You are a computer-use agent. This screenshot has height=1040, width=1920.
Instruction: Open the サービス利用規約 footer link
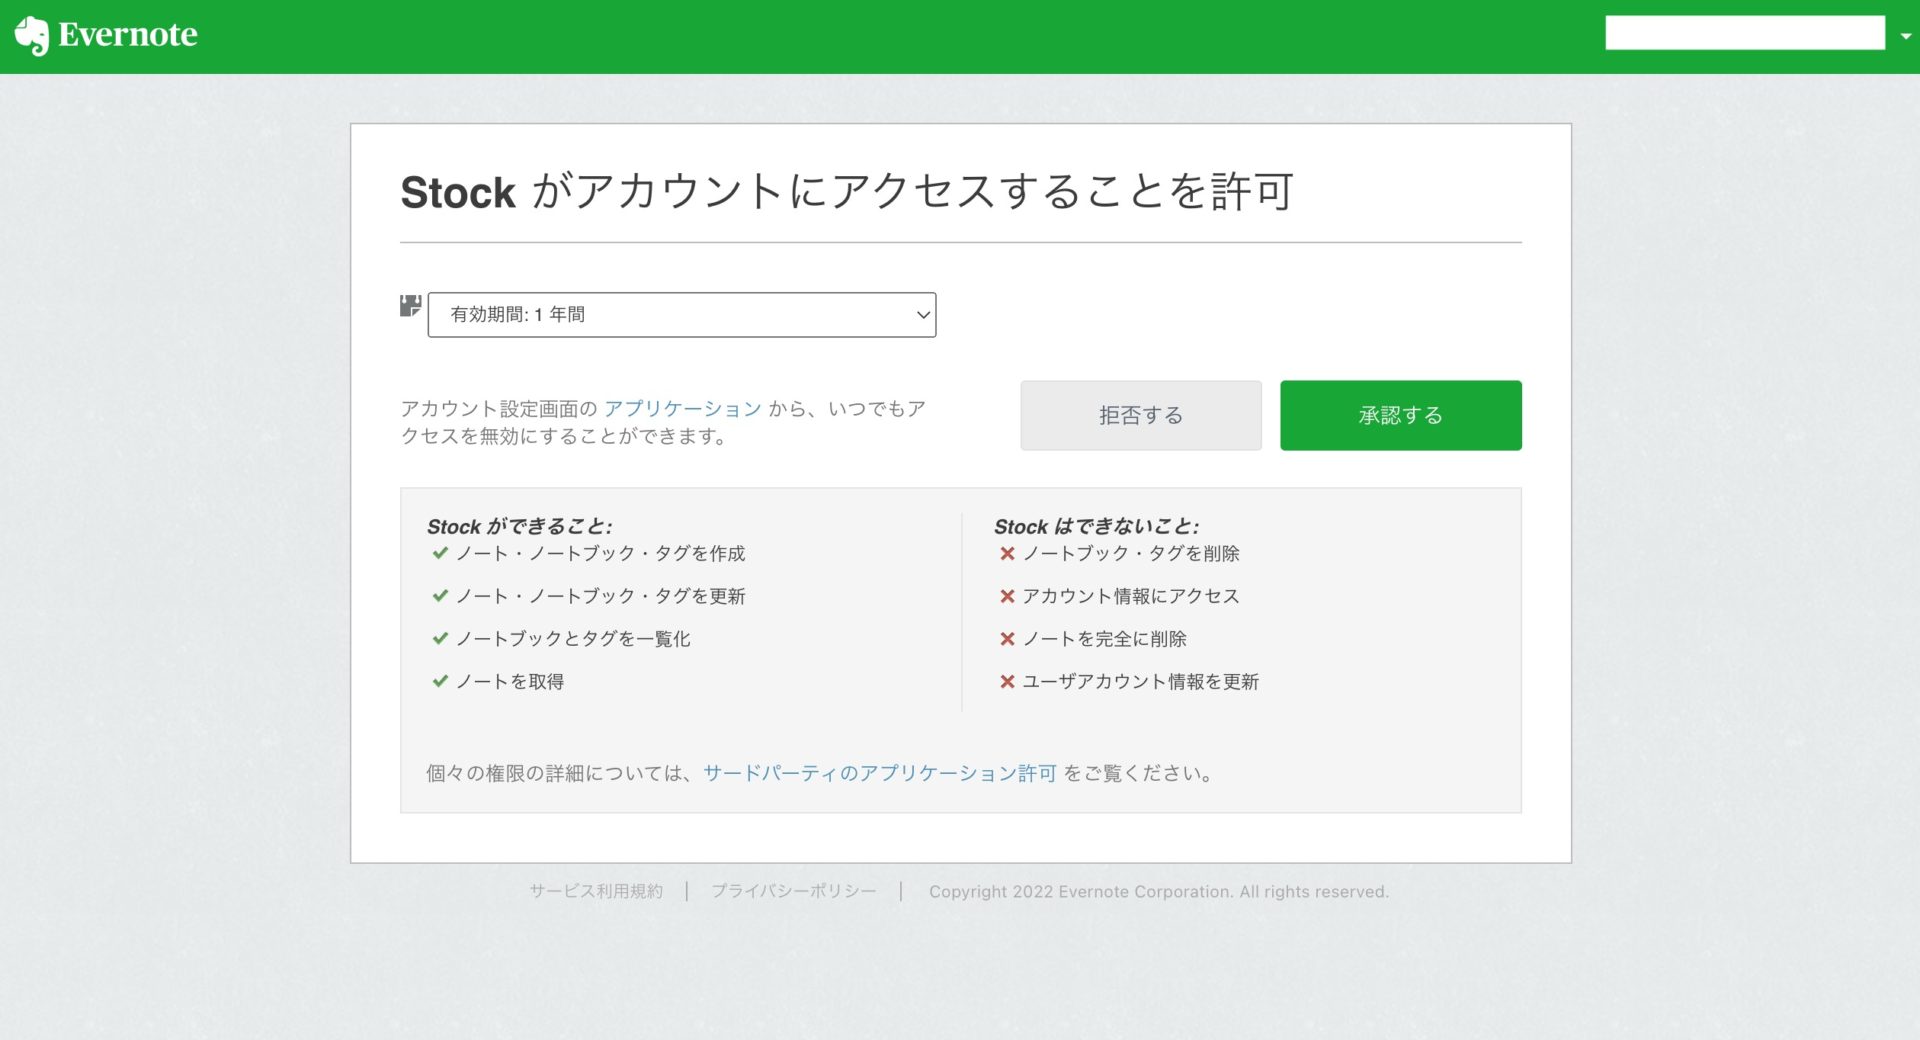point(596,891)
